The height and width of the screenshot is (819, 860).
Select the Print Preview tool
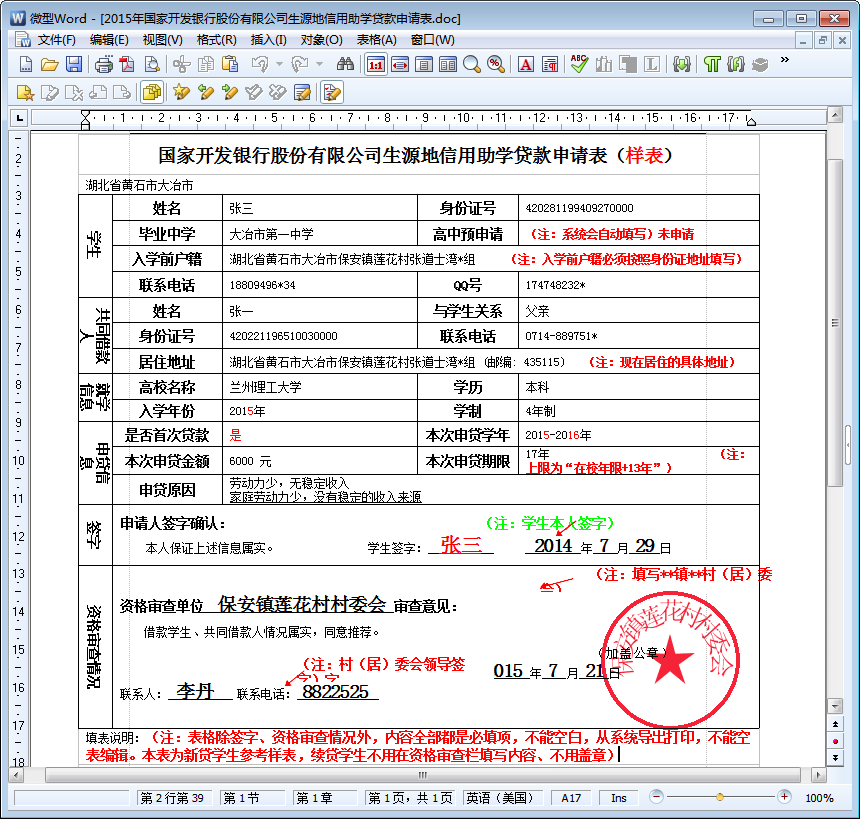(x=152, y=64)
